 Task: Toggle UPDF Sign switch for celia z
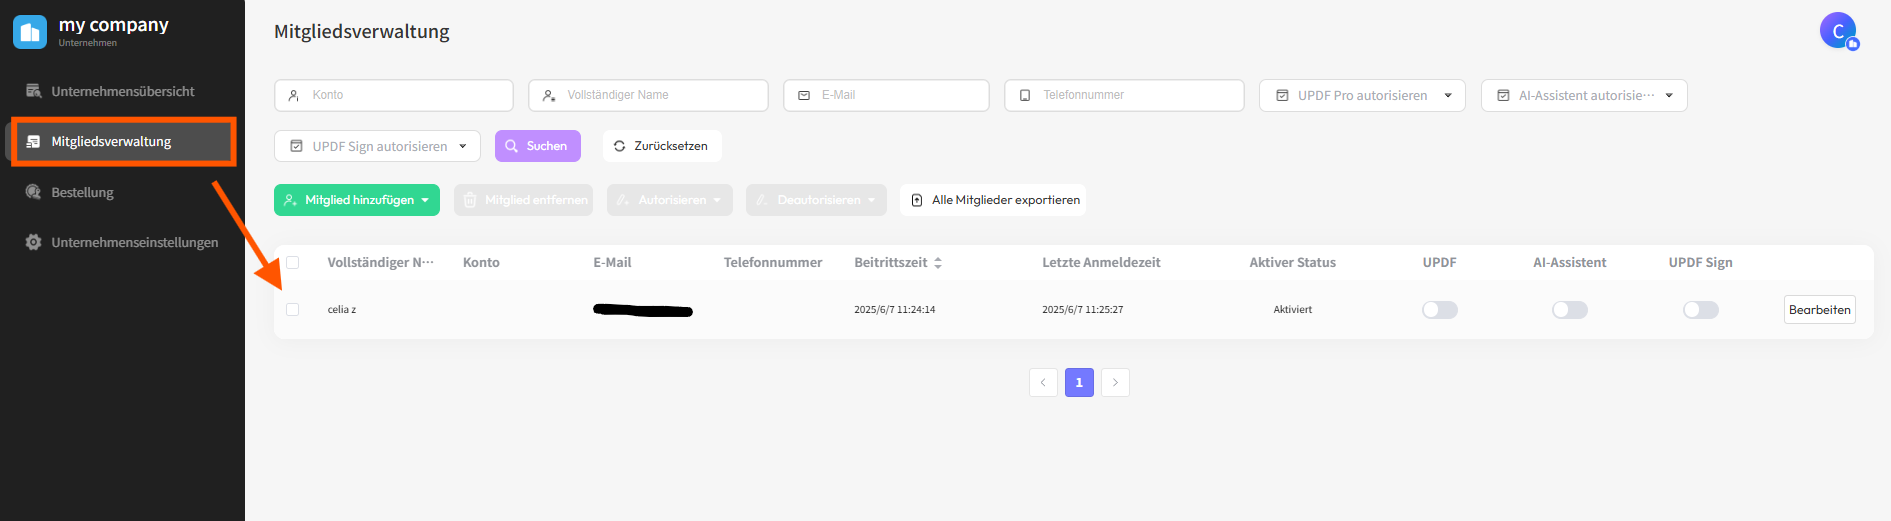pos(1701,310)
